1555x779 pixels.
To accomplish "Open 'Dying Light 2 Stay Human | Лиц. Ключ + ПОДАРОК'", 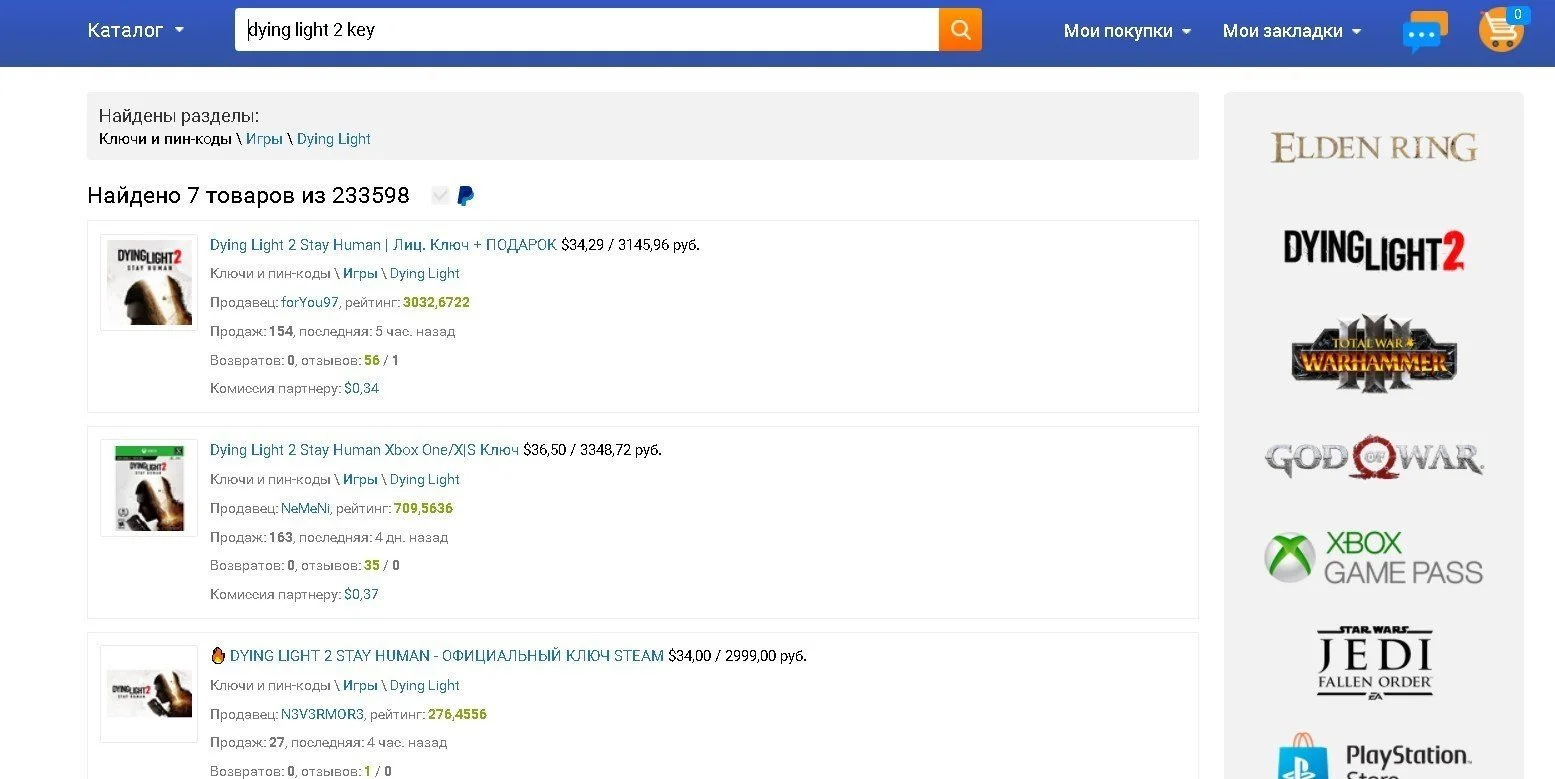I will (x=383, y=245).
